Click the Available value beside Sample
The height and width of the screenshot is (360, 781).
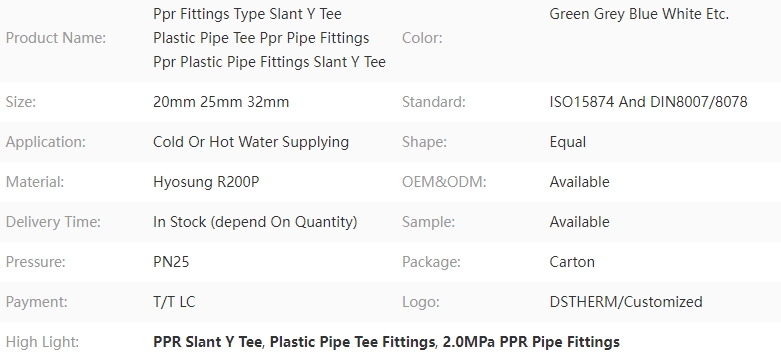pyautogui.click(x=579, y=222)
